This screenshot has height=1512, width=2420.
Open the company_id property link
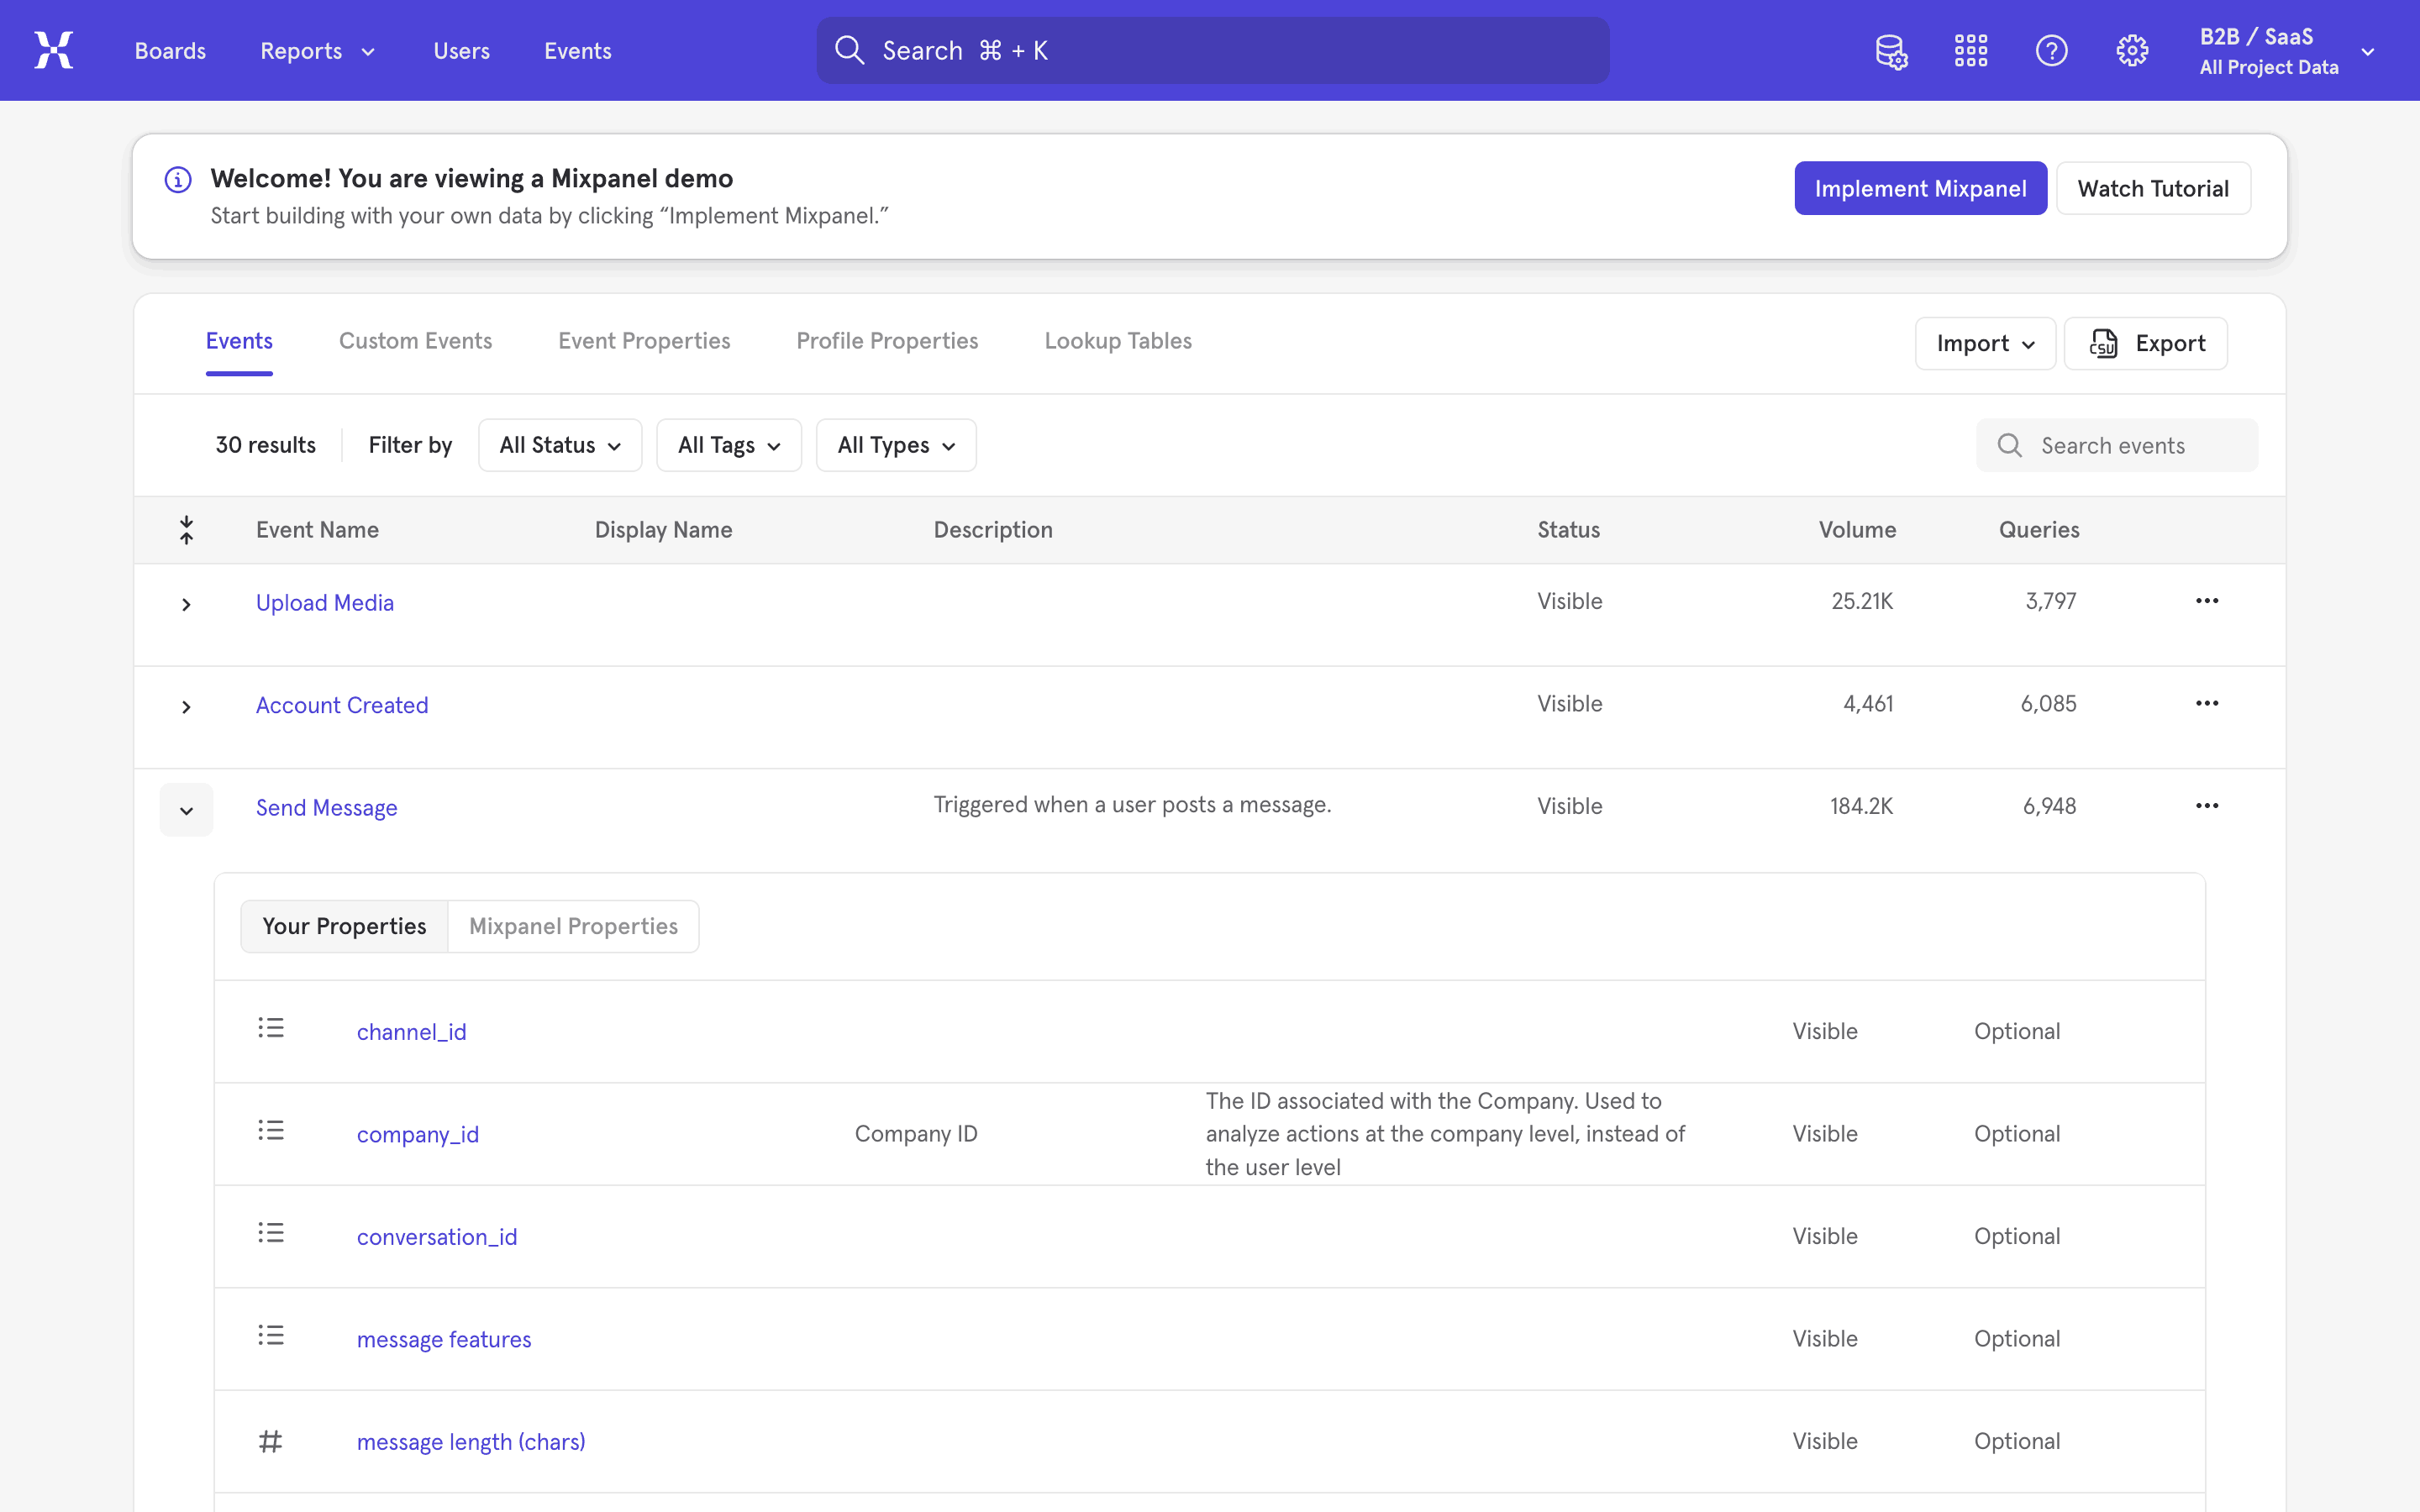418,1134
